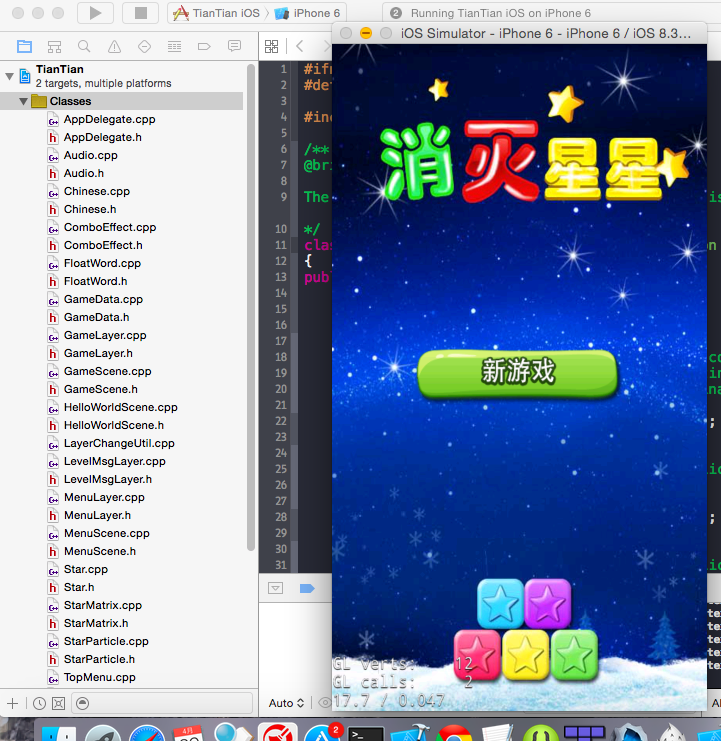This screenshot has width=721, height=741.
Task: Open MenuLayer.cpp
Action: pos(104,497)
